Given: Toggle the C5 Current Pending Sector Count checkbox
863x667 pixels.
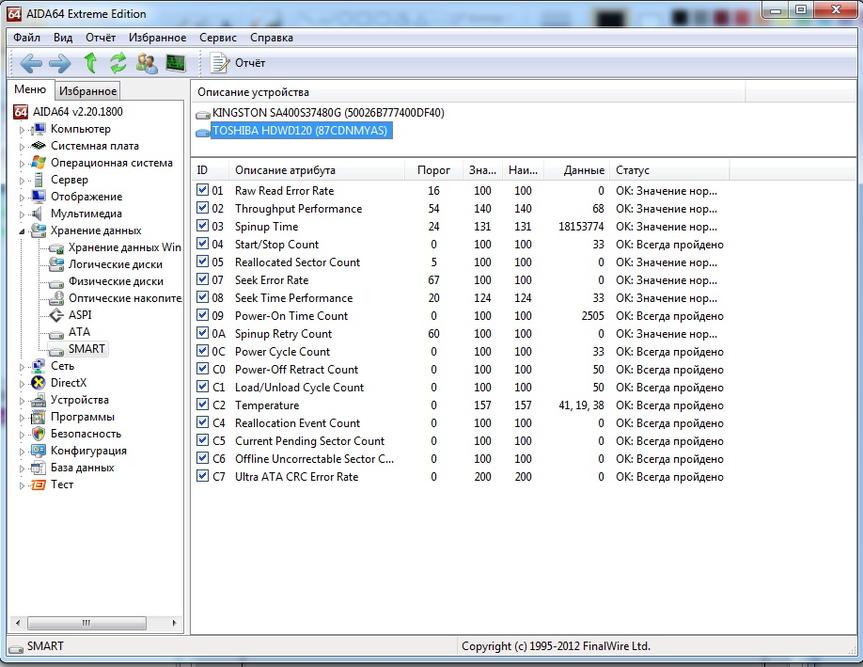Looking at the screenshot, I should [x=203, y=440].
